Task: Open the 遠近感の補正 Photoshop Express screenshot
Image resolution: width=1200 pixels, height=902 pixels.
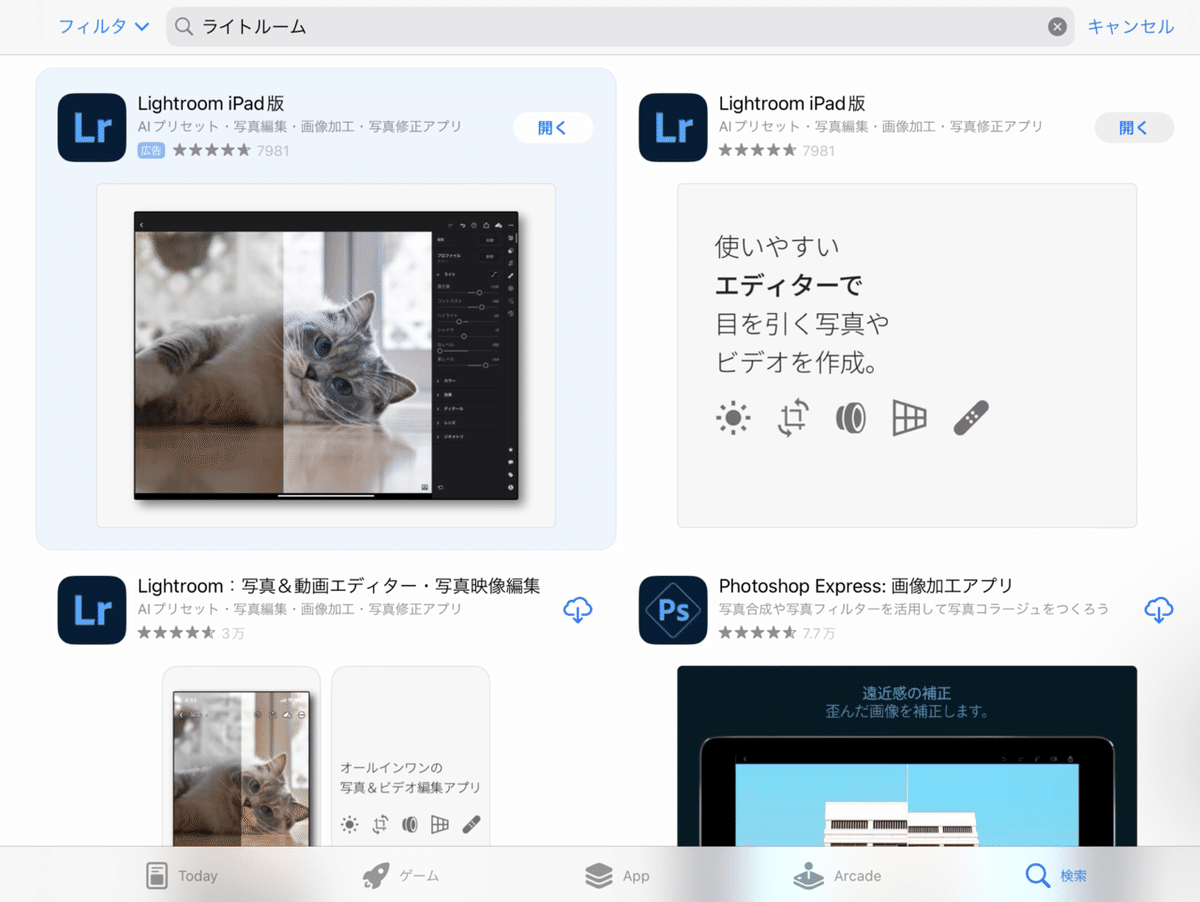Action: 907,757
